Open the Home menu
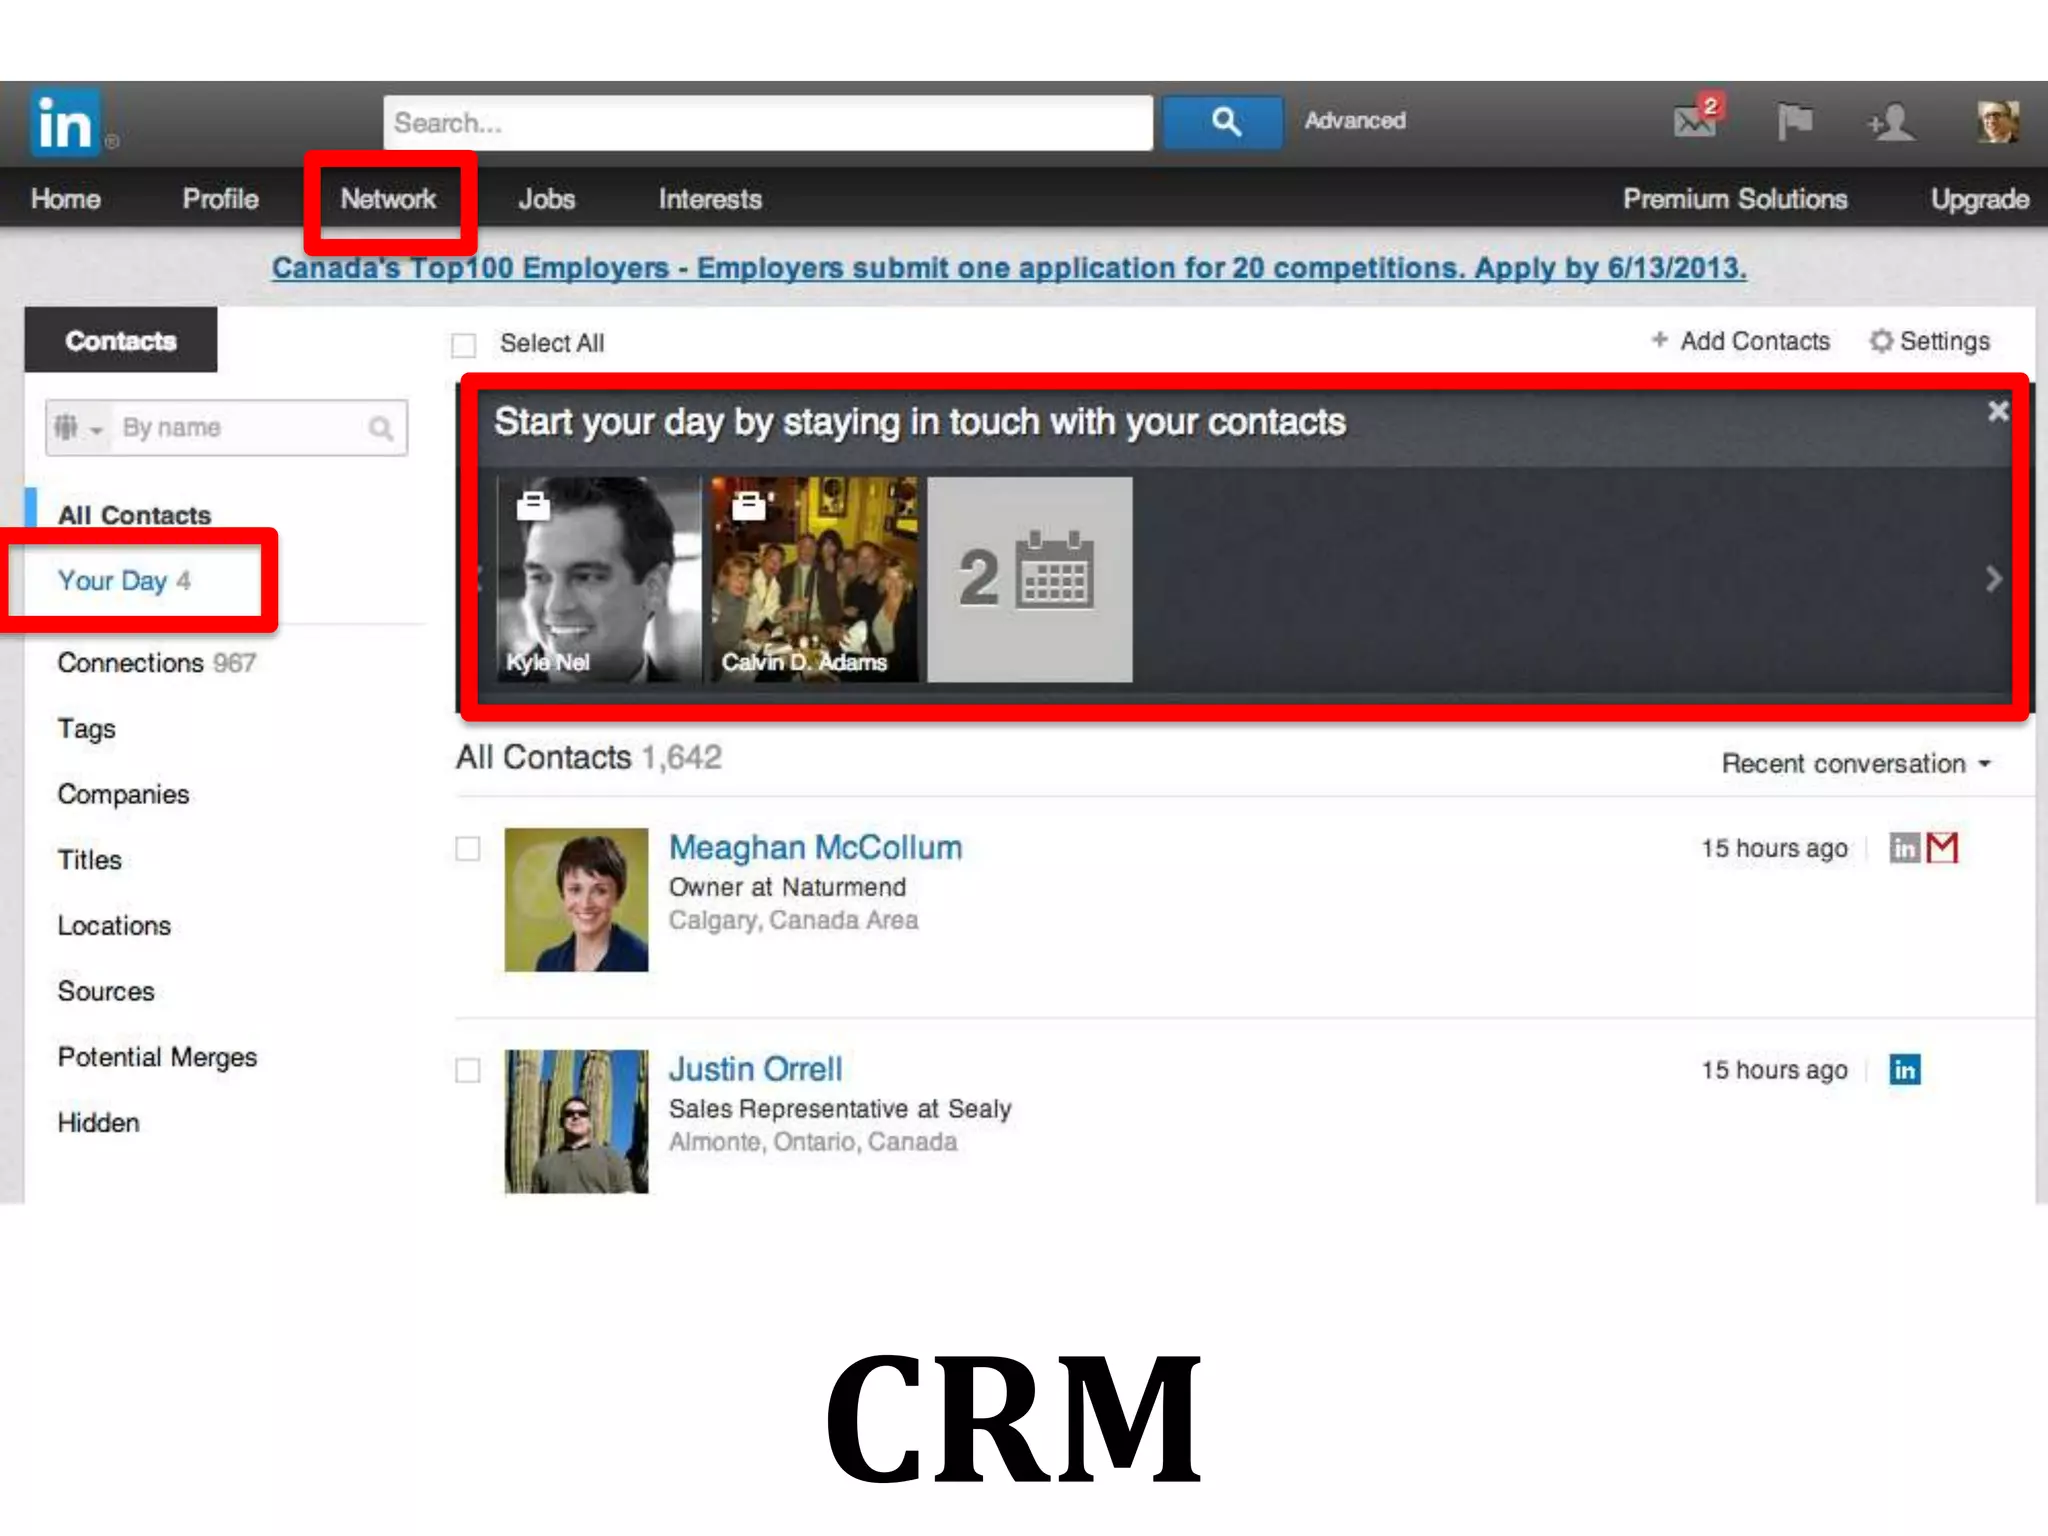Viewport: 2048px width, 1536px height. tap(65, 199)
